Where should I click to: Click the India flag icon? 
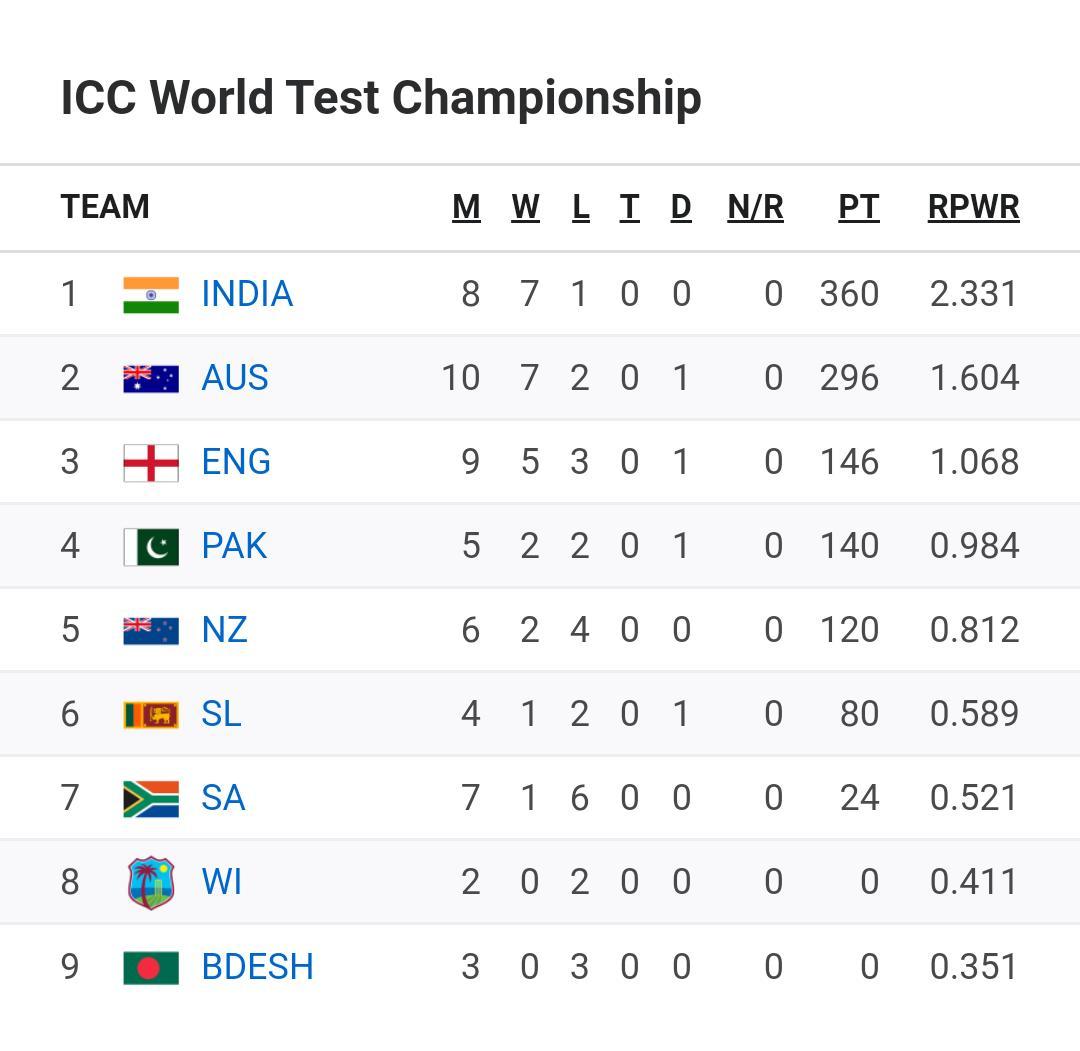[151, 295]
